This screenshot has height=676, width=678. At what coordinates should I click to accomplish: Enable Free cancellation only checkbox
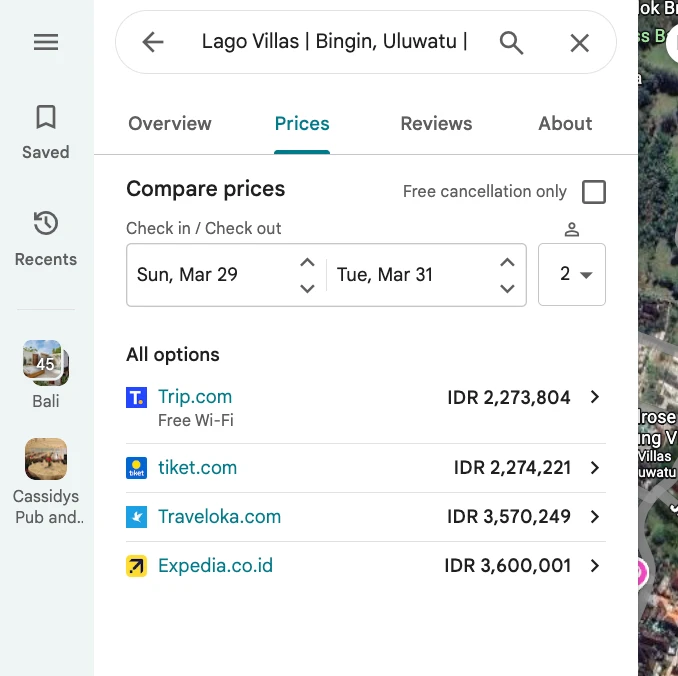point(594,192)
